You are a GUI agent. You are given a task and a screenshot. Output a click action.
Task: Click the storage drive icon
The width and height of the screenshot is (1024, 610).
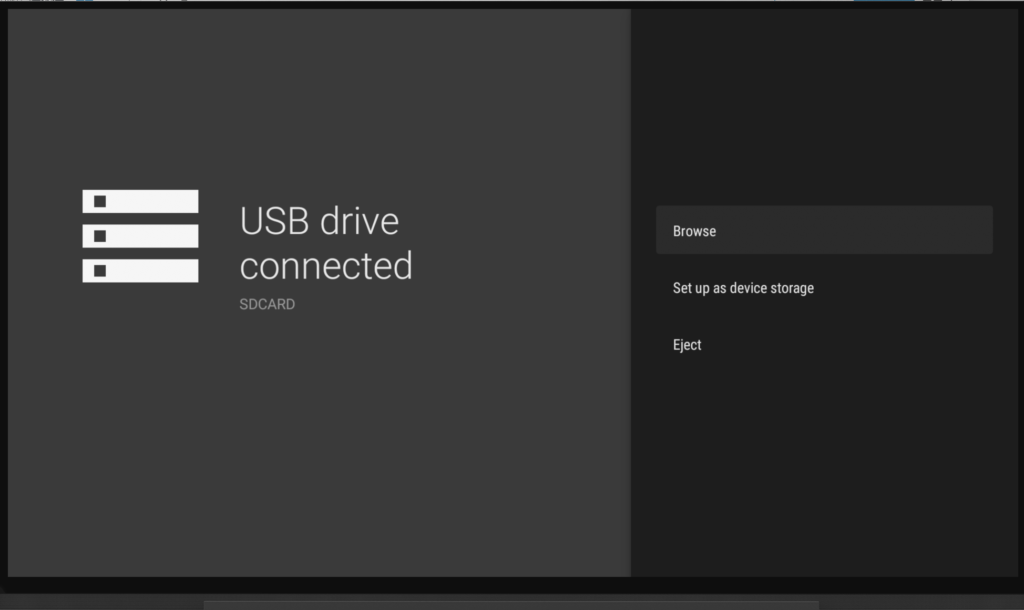coord(140,236)
